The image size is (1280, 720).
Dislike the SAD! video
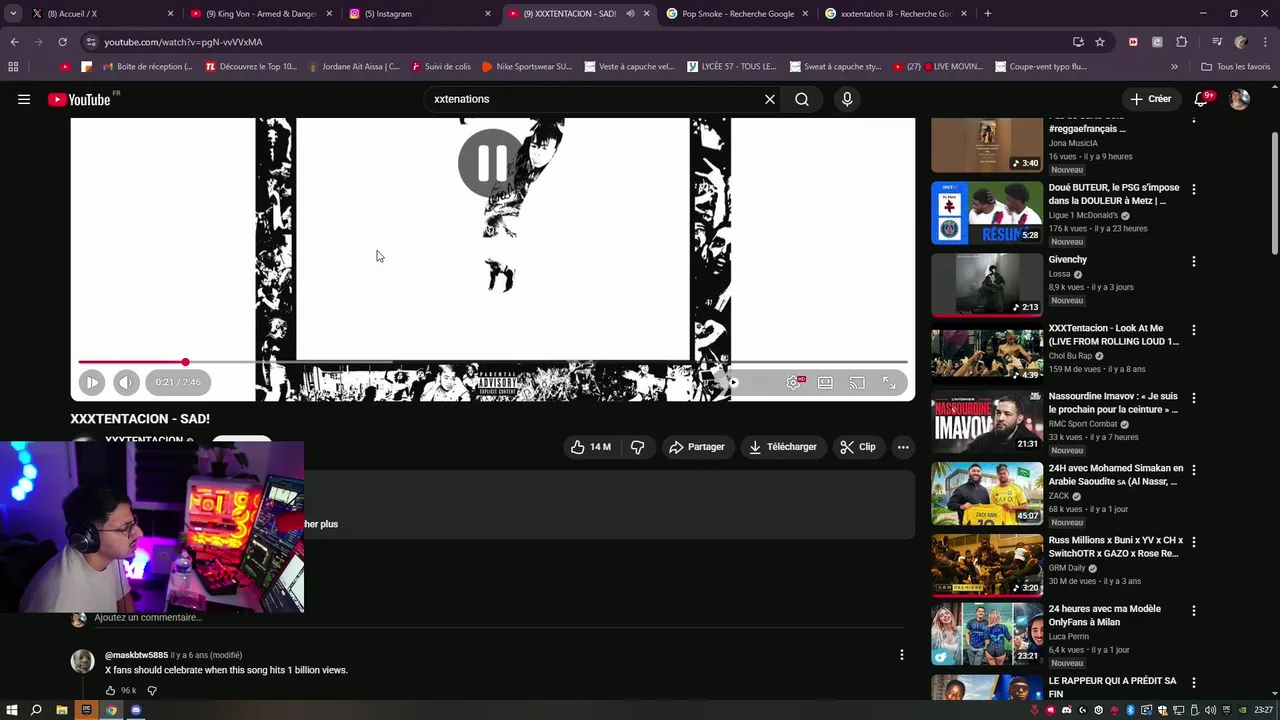(x=637, y=447)
